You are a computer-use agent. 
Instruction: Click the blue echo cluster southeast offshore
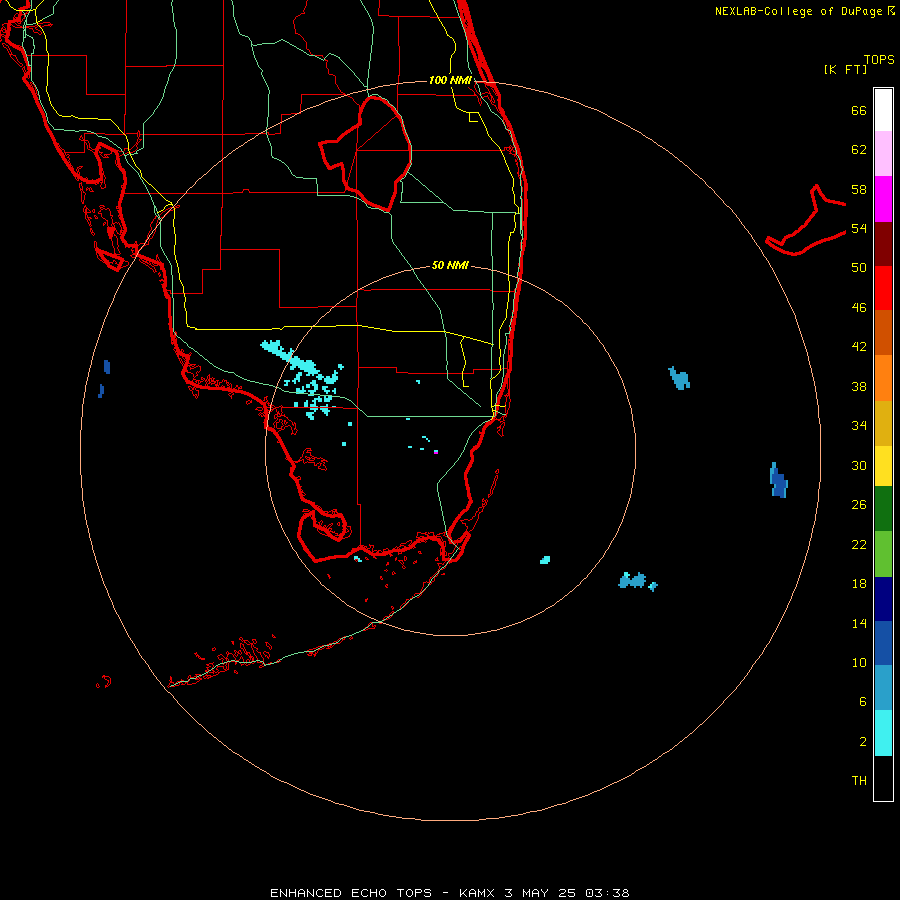[x=637, y=581]
